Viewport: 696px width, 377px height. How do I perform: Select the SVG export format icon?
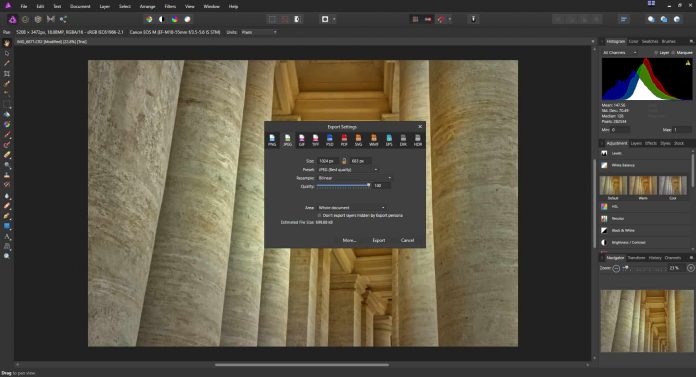tap(358, 140)
